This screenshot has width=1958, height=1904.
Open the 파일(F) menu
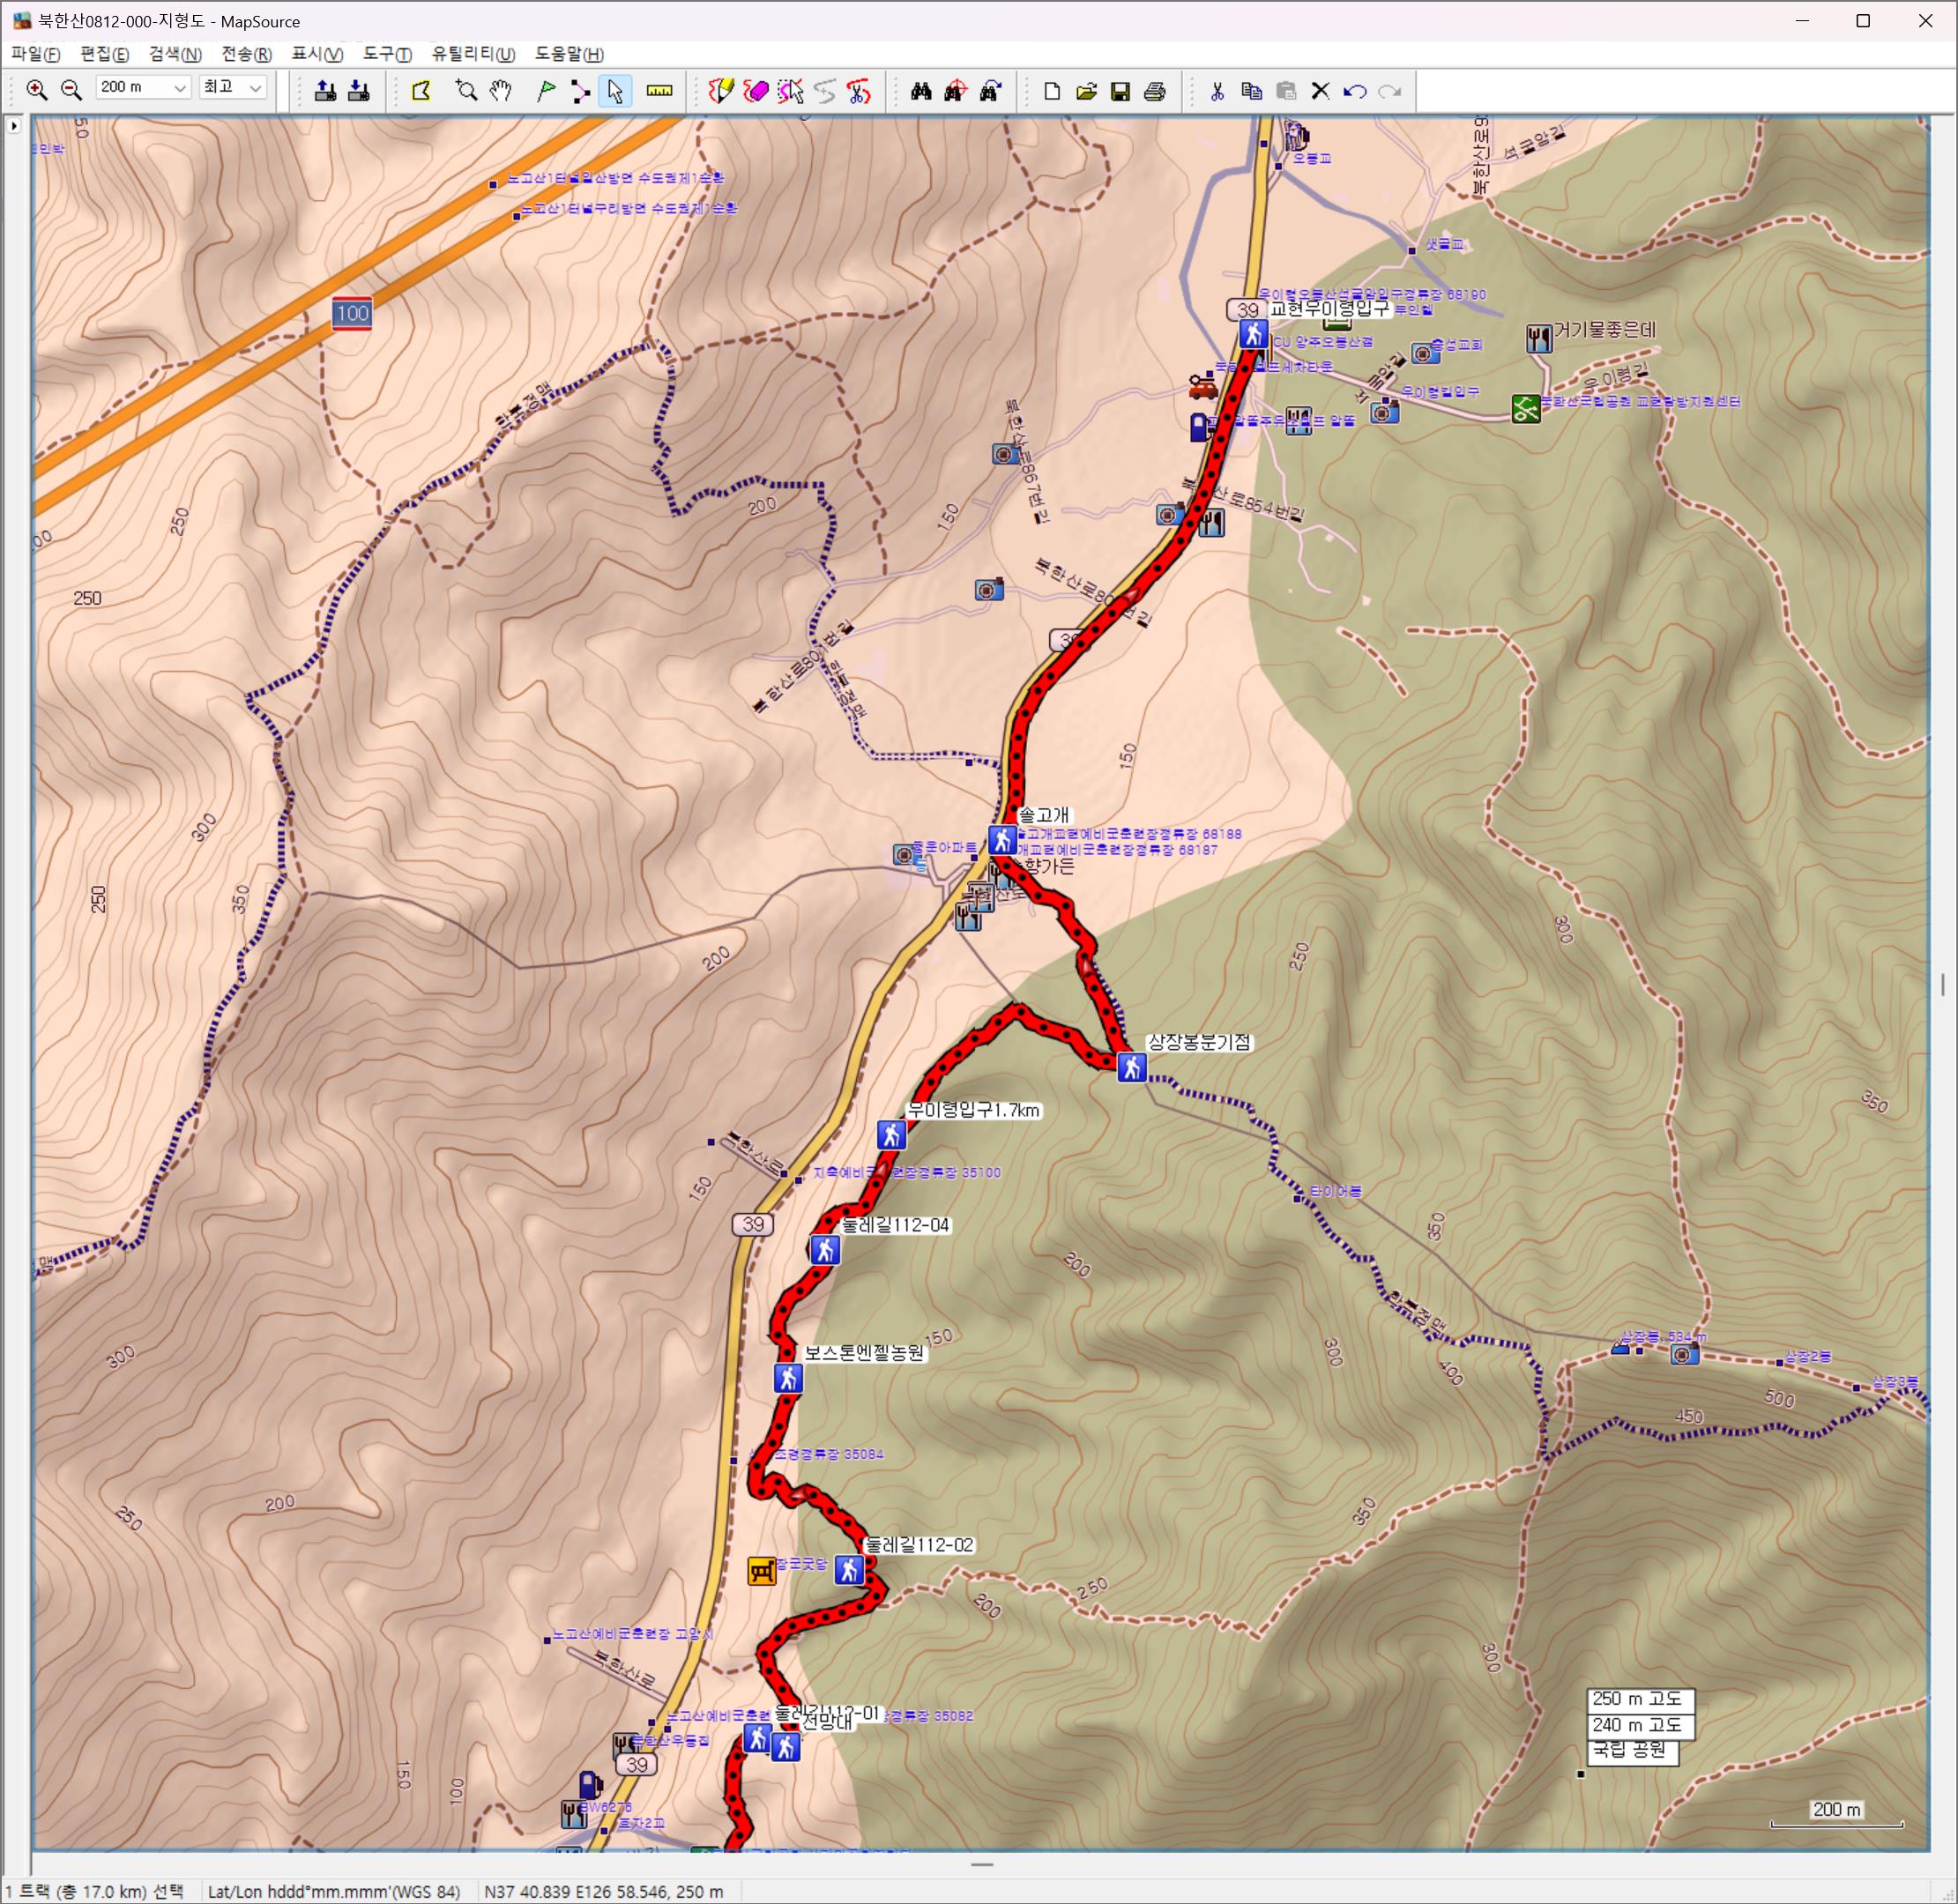[x=36, y=54]
